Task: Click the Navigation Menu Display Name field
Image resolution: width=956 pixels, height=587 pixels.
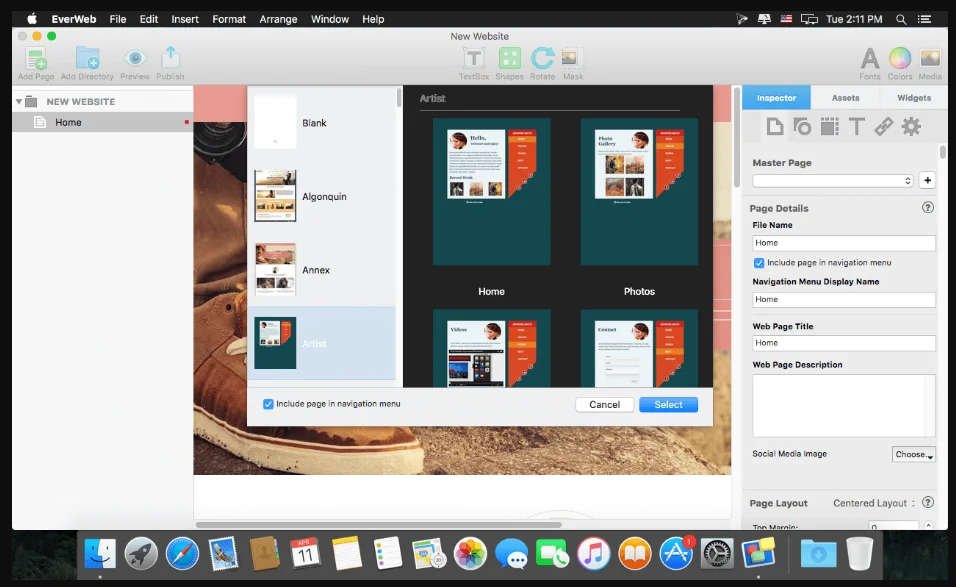Action: coord(843,299)
